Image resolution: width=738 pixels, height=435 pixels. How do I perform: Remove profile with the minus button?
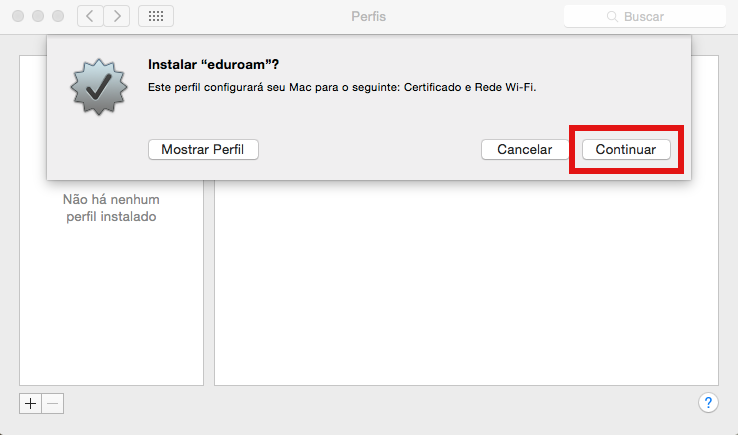53,403
